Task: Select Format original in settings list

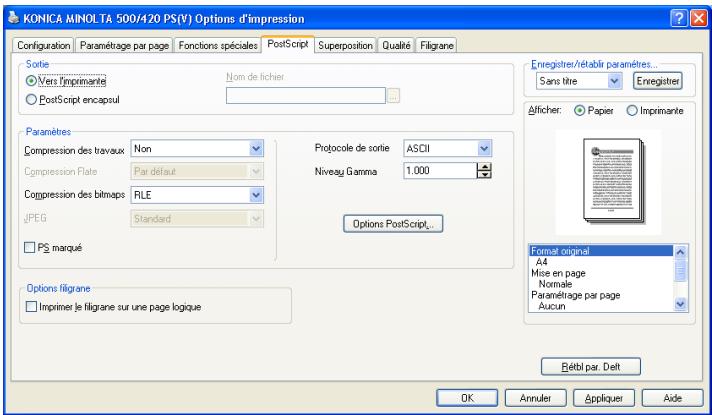Action: [x=601, y=251]
